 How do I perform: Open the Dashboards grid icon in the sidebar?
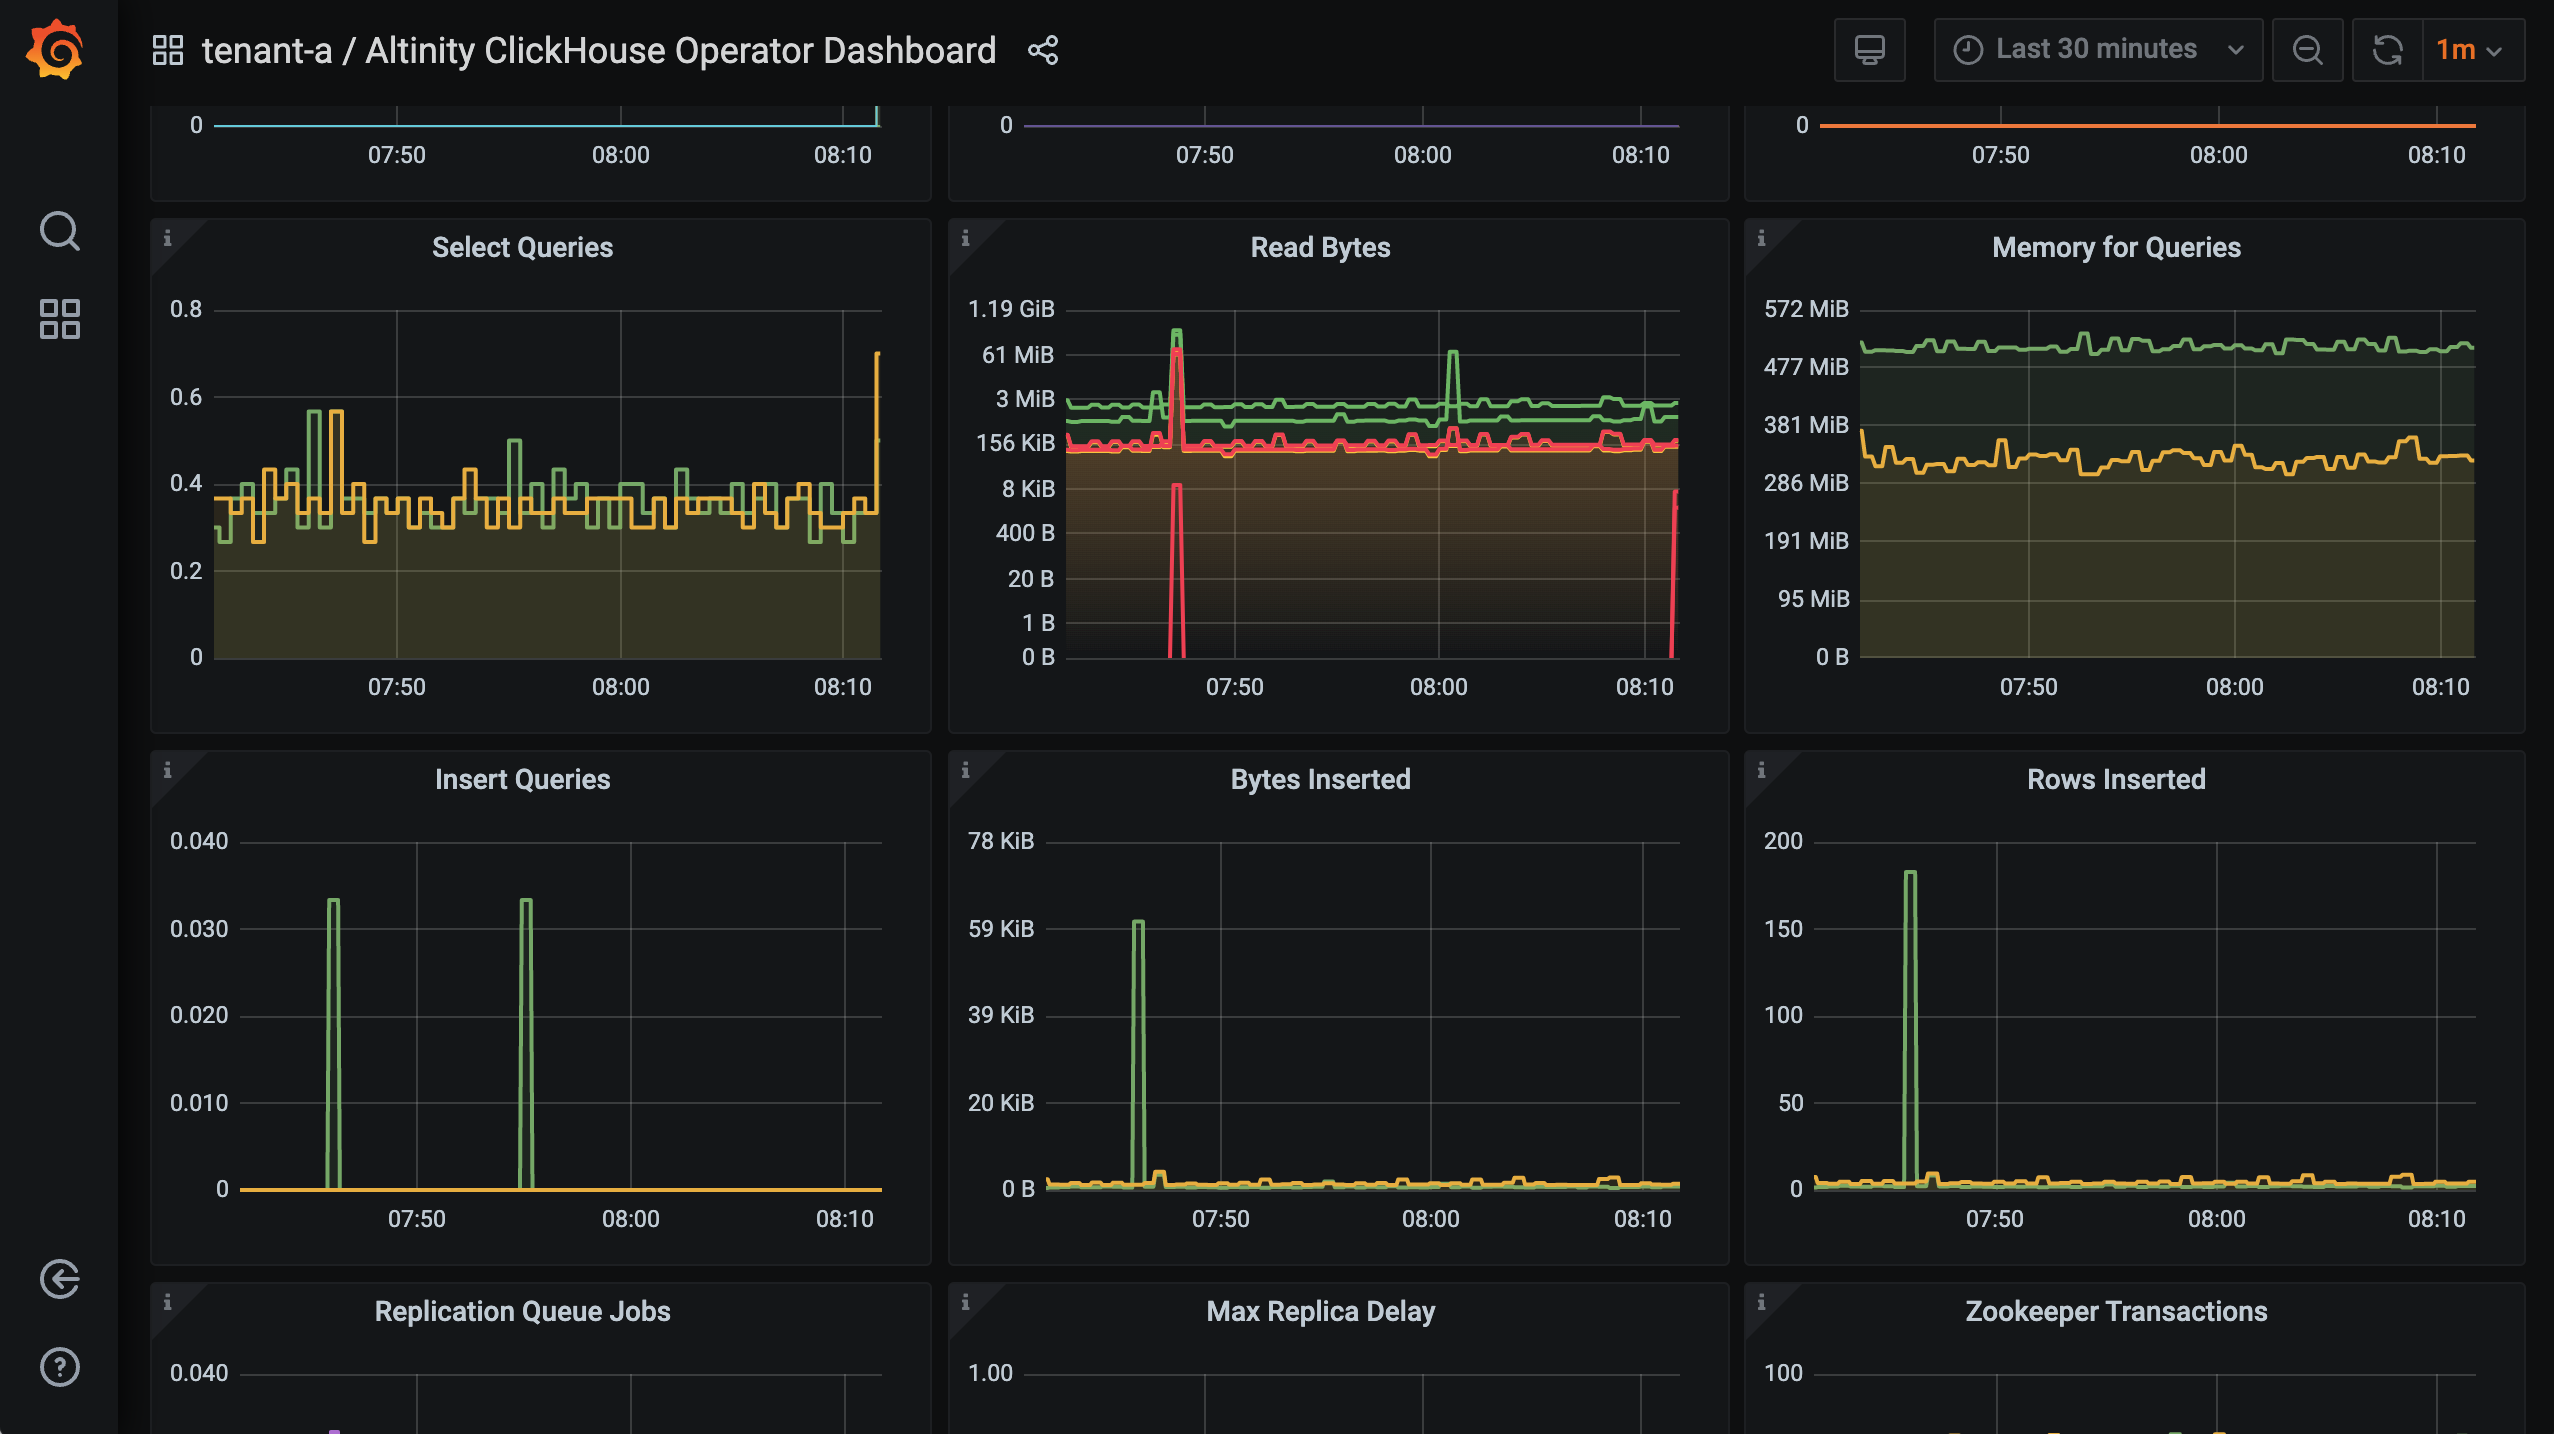click(59, 319)
